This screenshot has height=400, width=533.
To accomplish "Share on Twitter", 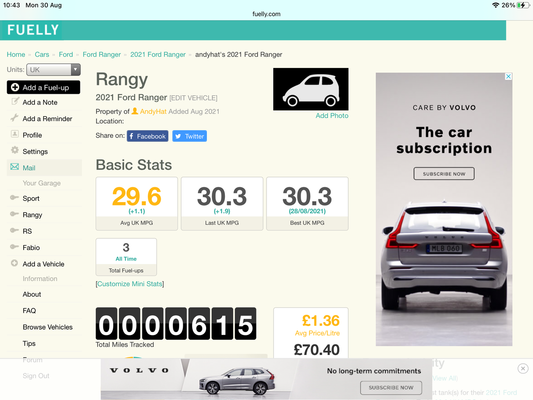I will pos(189,136).
